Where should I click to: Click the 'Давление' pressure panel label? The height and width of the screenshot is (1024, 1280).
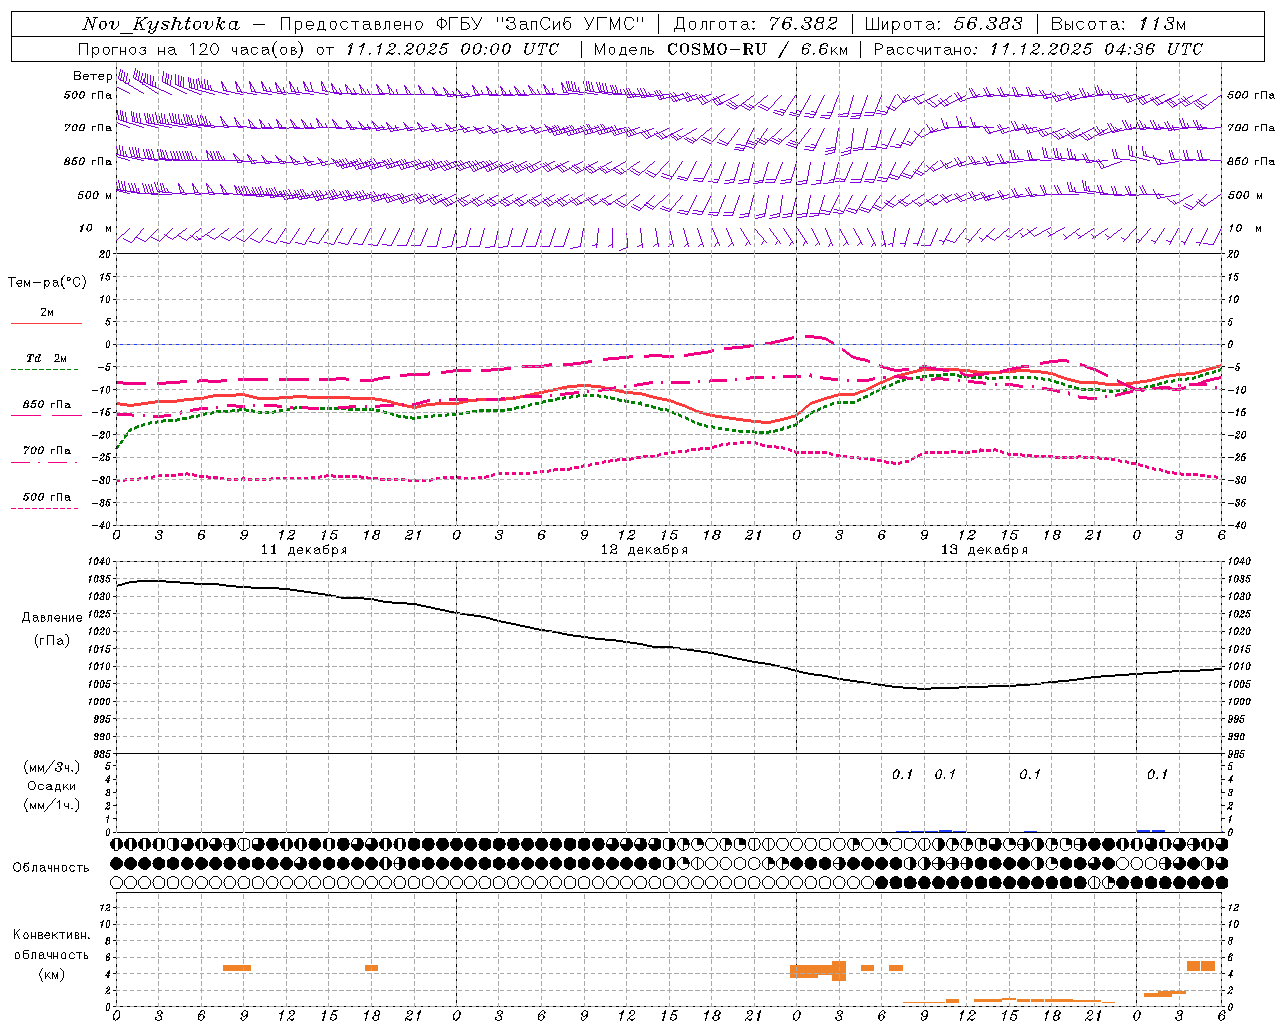point(52,618)
